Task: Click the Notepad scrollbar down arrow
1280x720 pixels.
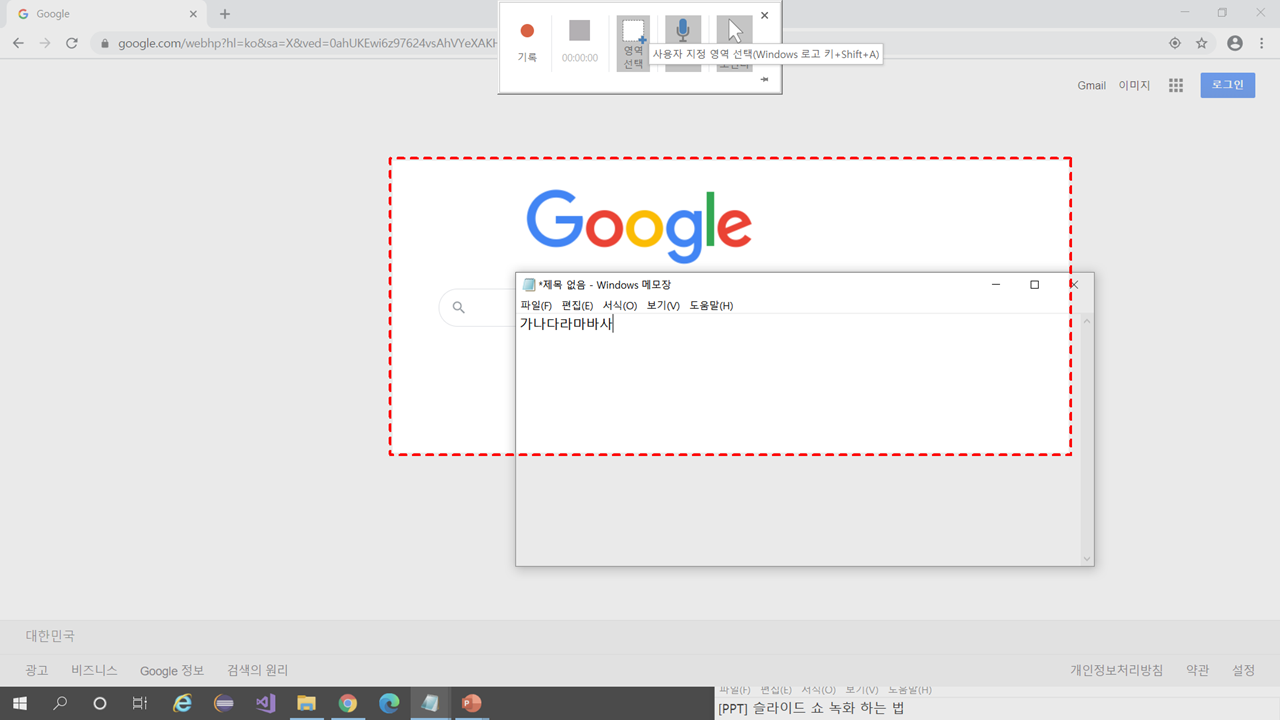Action: coord(1087,559)
